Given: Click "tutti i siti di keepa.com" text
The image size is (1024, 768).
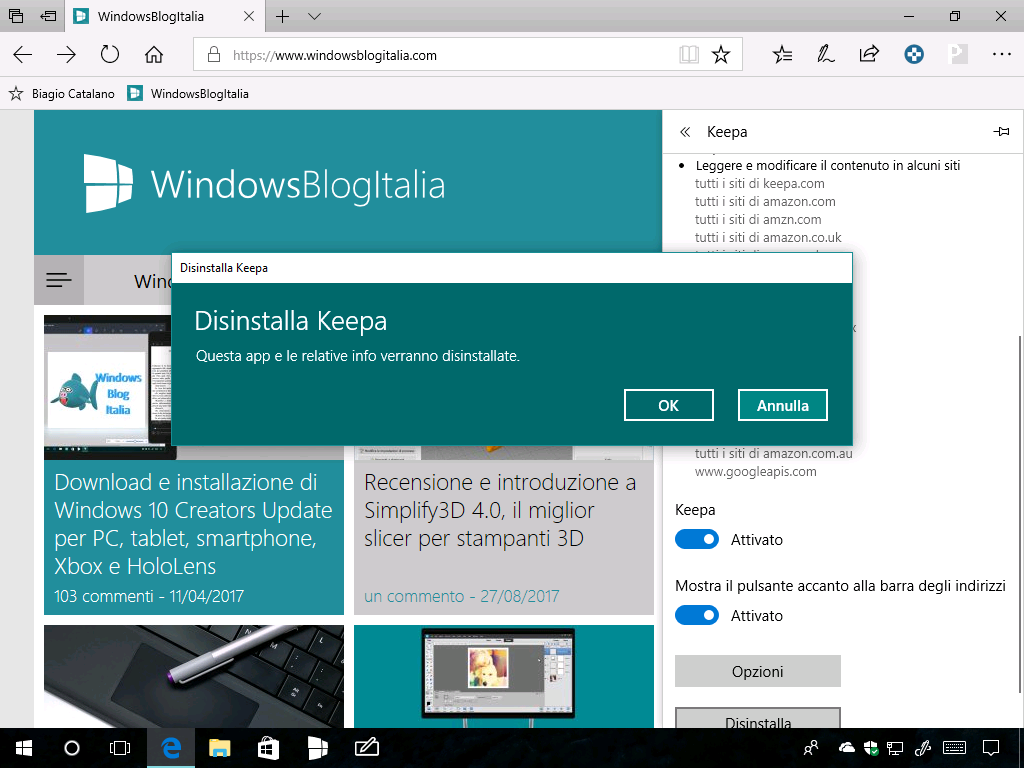Looking at the screenshot, I should click(x=760, y=184).
